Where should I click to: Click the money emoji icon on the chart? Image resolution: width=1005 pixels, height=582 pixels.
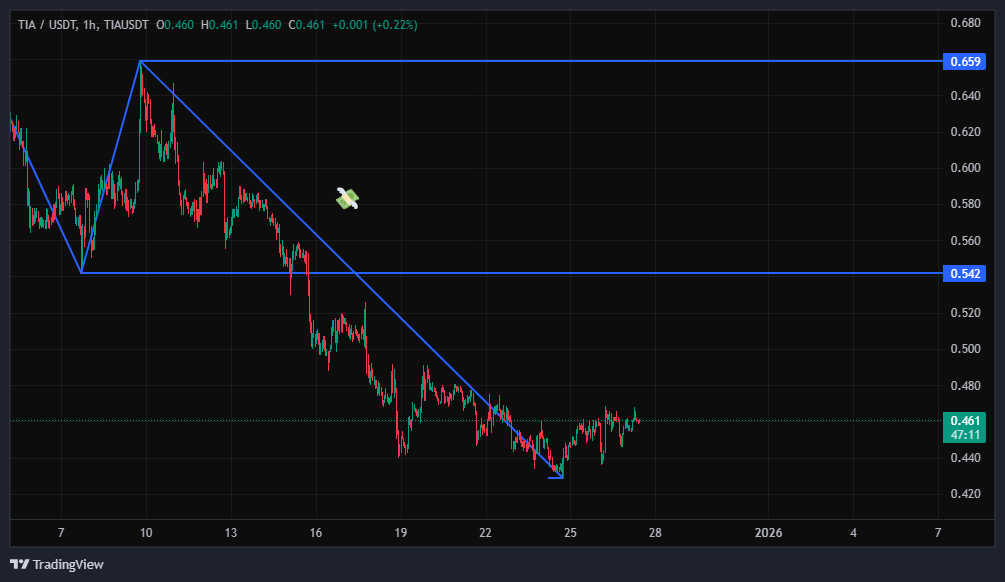[347, 199]
